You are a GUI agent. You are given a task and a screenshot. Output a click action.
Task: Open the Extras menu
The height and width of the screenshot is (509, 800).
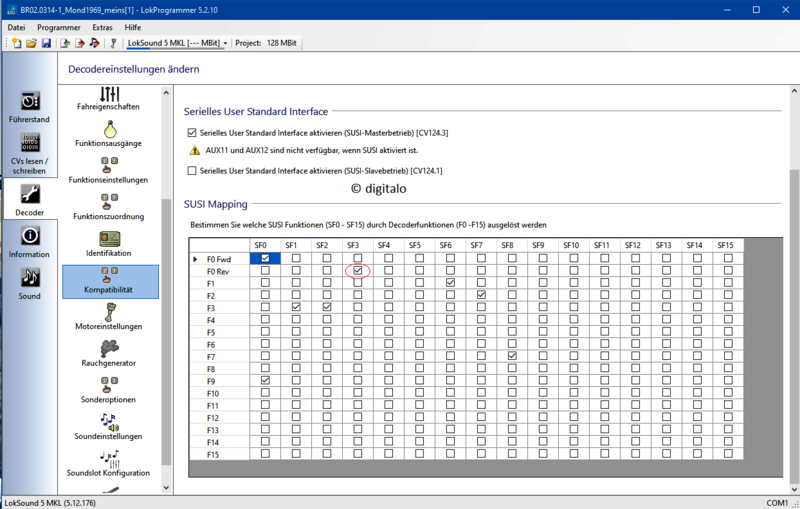tap(103, 28)
